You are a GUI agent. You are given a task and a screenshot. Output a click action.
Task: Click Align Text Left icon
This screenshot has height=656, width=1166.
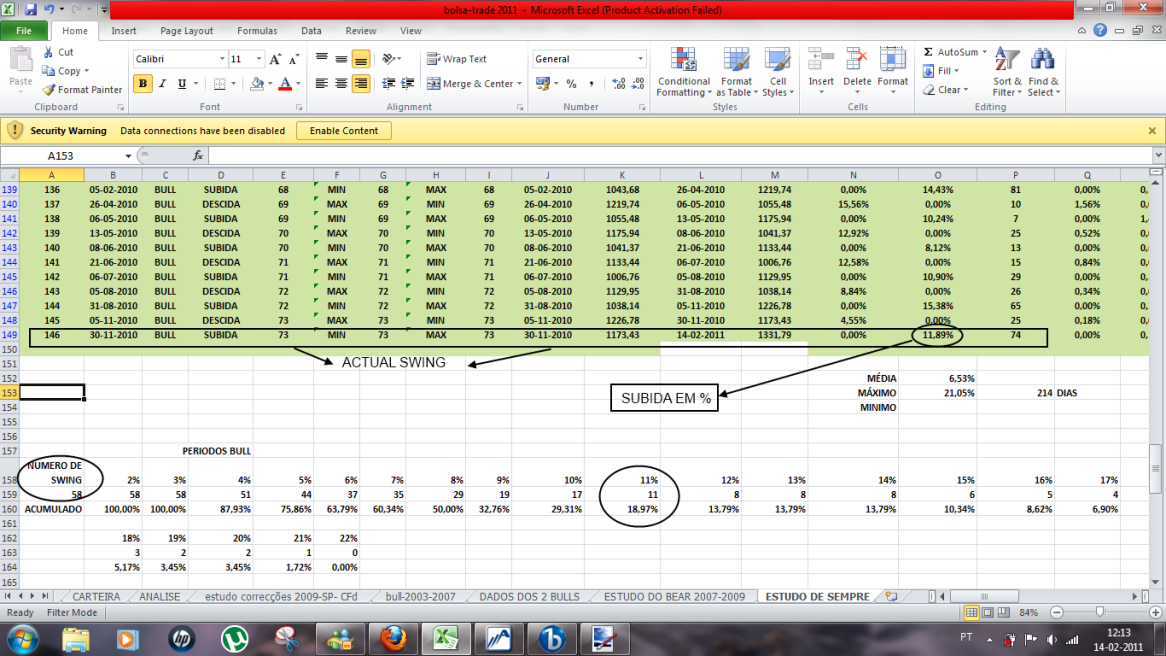[321, 83]
